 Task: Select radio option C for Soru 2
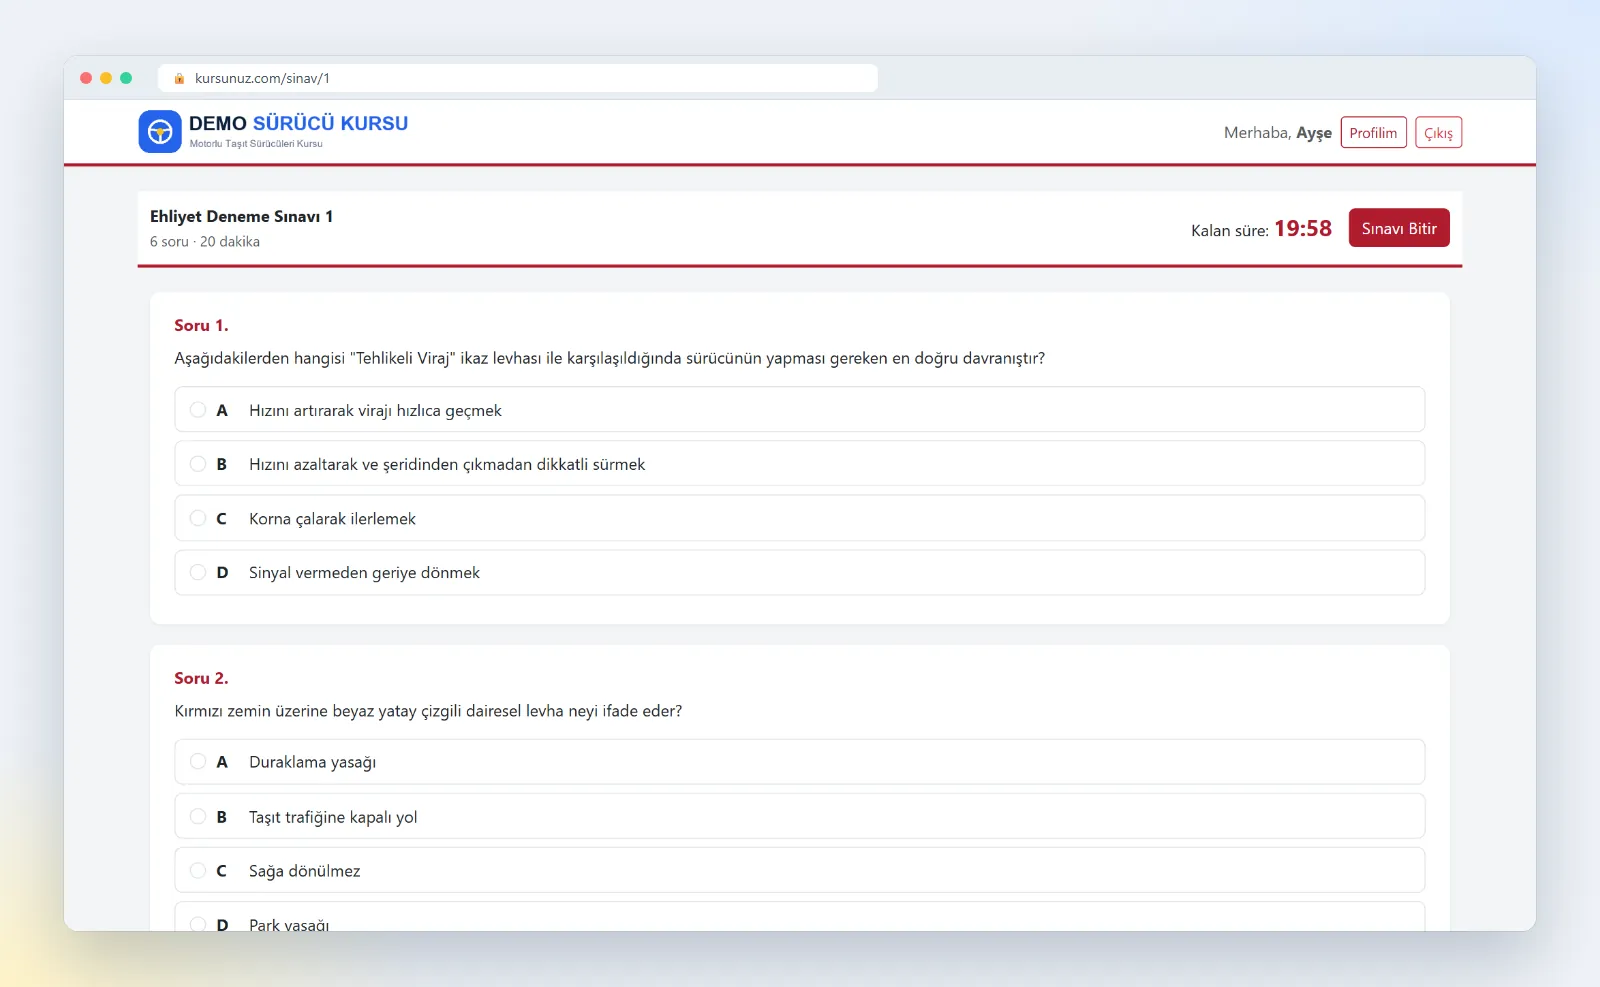198,870
